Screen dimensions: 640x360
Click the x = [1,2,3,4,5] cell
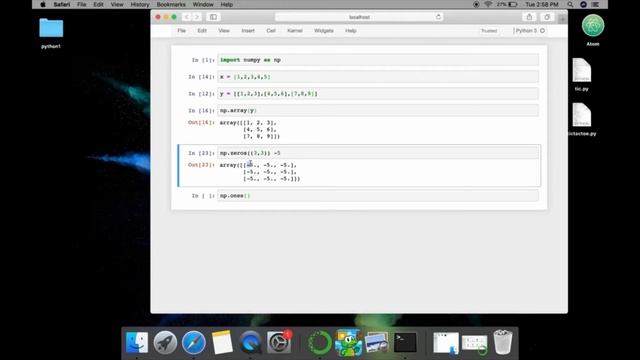(378, 77)
